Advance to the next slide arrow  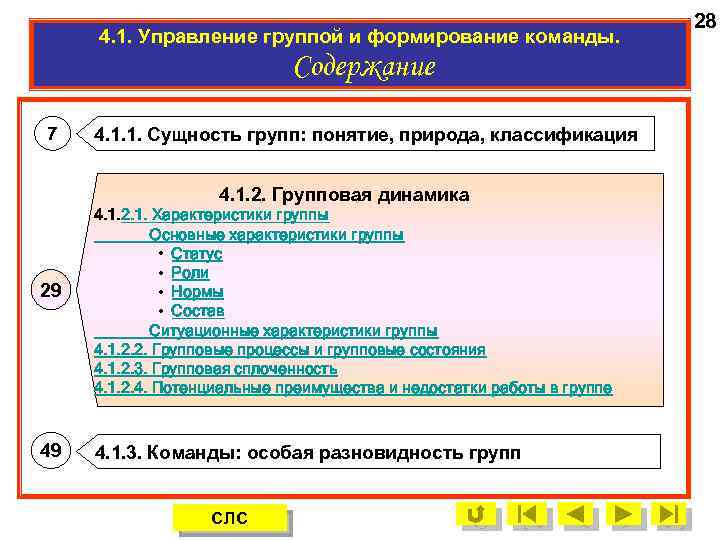tap(624, 514)
